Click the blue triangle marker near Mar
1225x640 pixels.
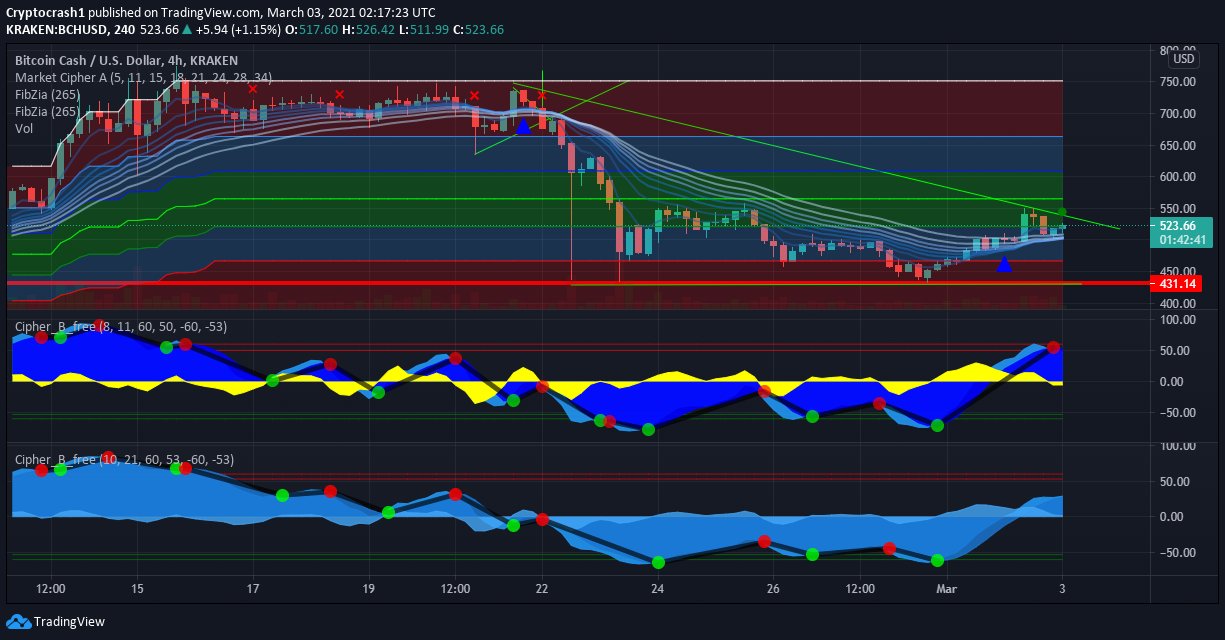(1004, 263)
